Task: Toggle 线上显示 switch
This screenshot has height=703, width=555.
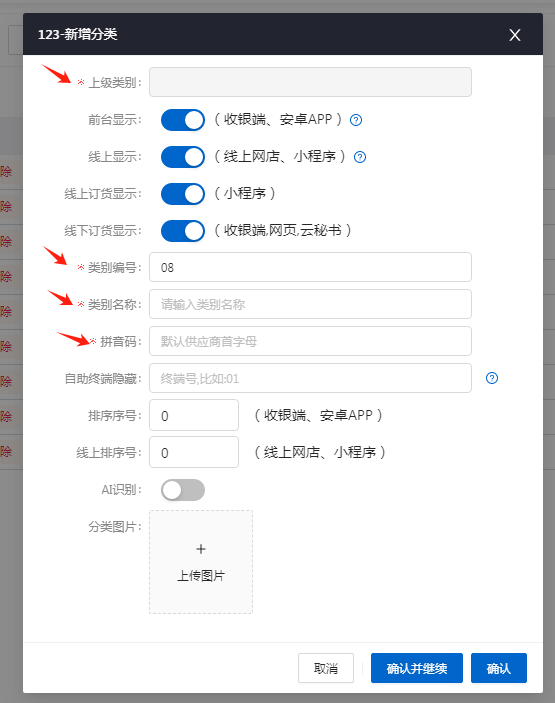Action: [x=183, y=157]
